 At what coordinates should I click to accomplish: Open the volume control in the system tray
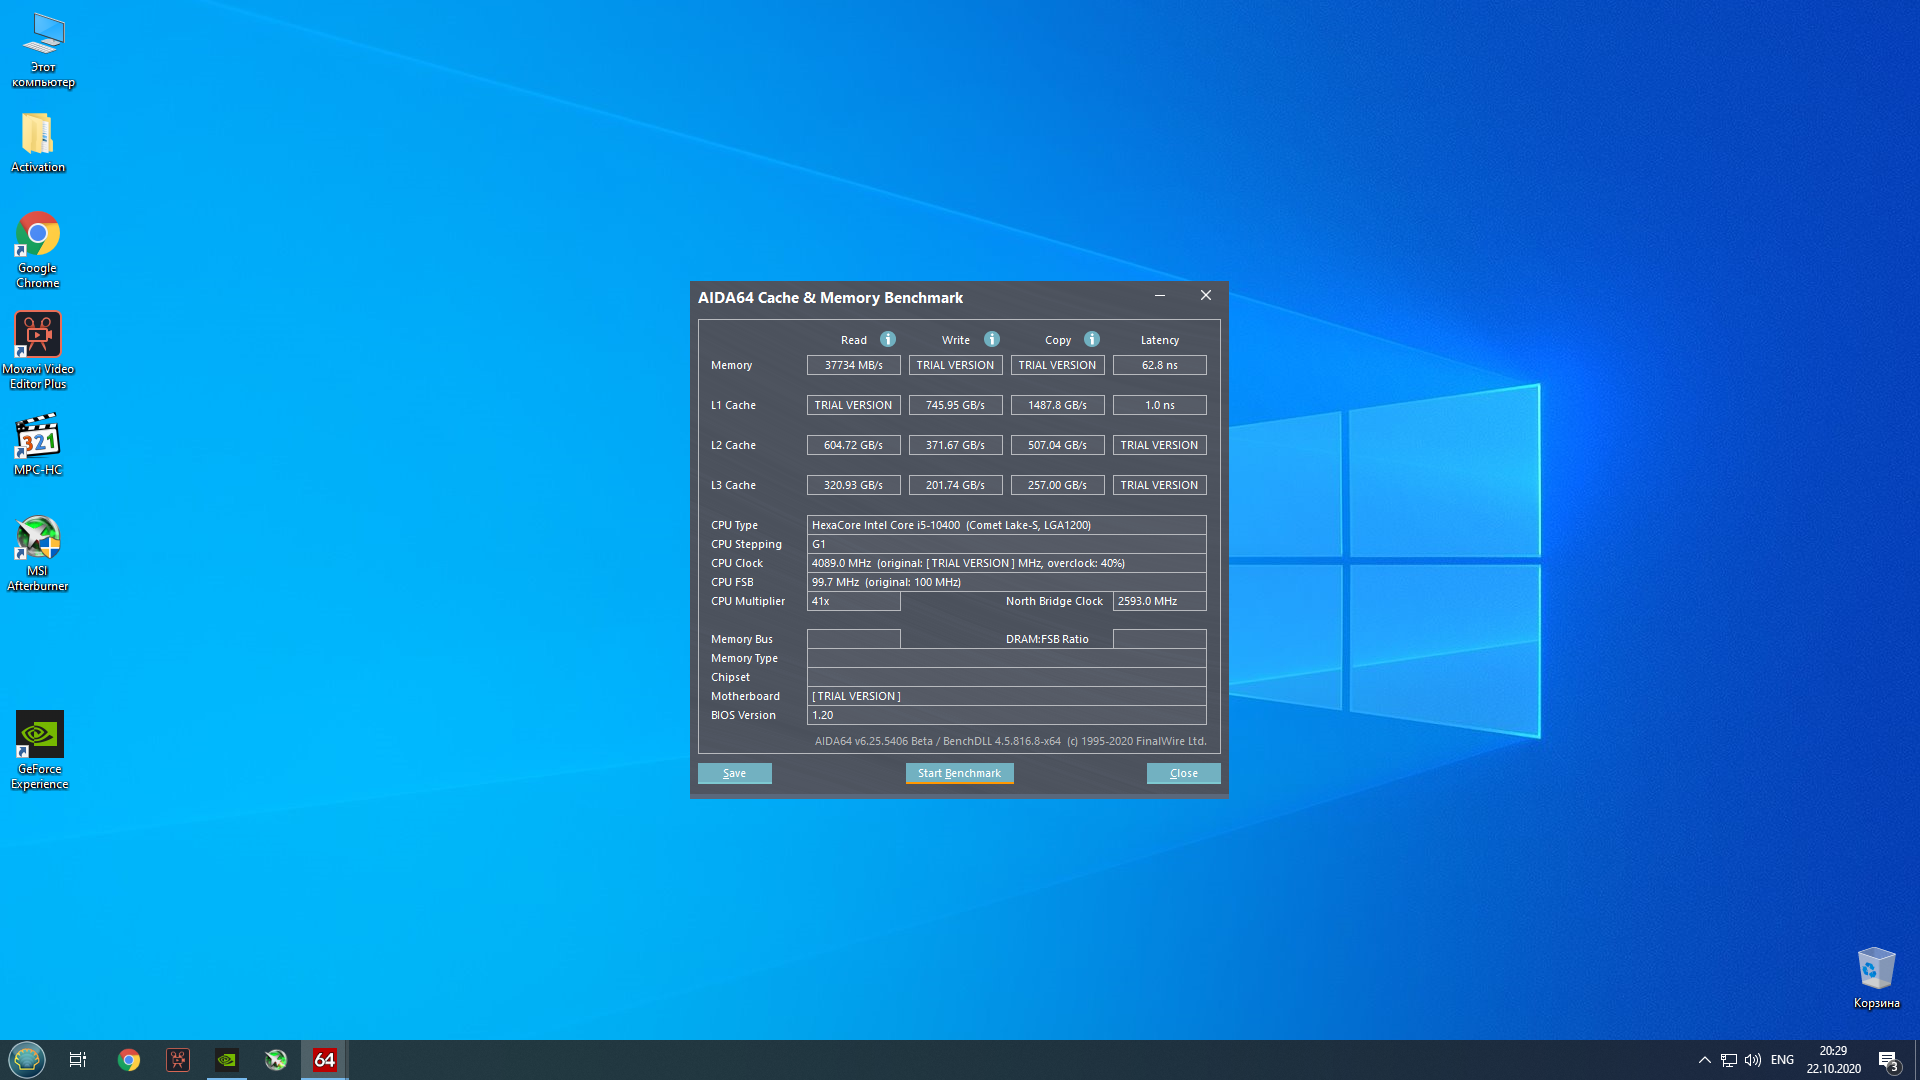[x=1754, y=1059]
